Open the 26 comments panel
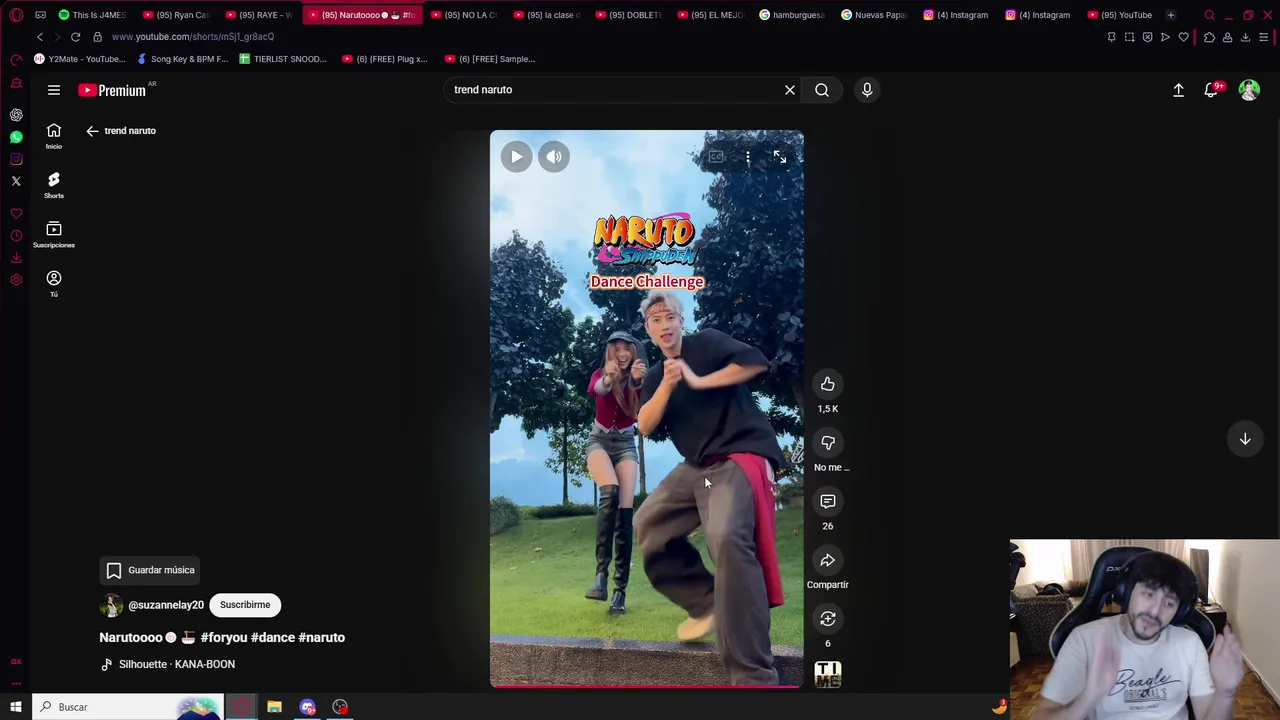The height and width of the screenshot is (720, 1280). (x=828, y=501)
